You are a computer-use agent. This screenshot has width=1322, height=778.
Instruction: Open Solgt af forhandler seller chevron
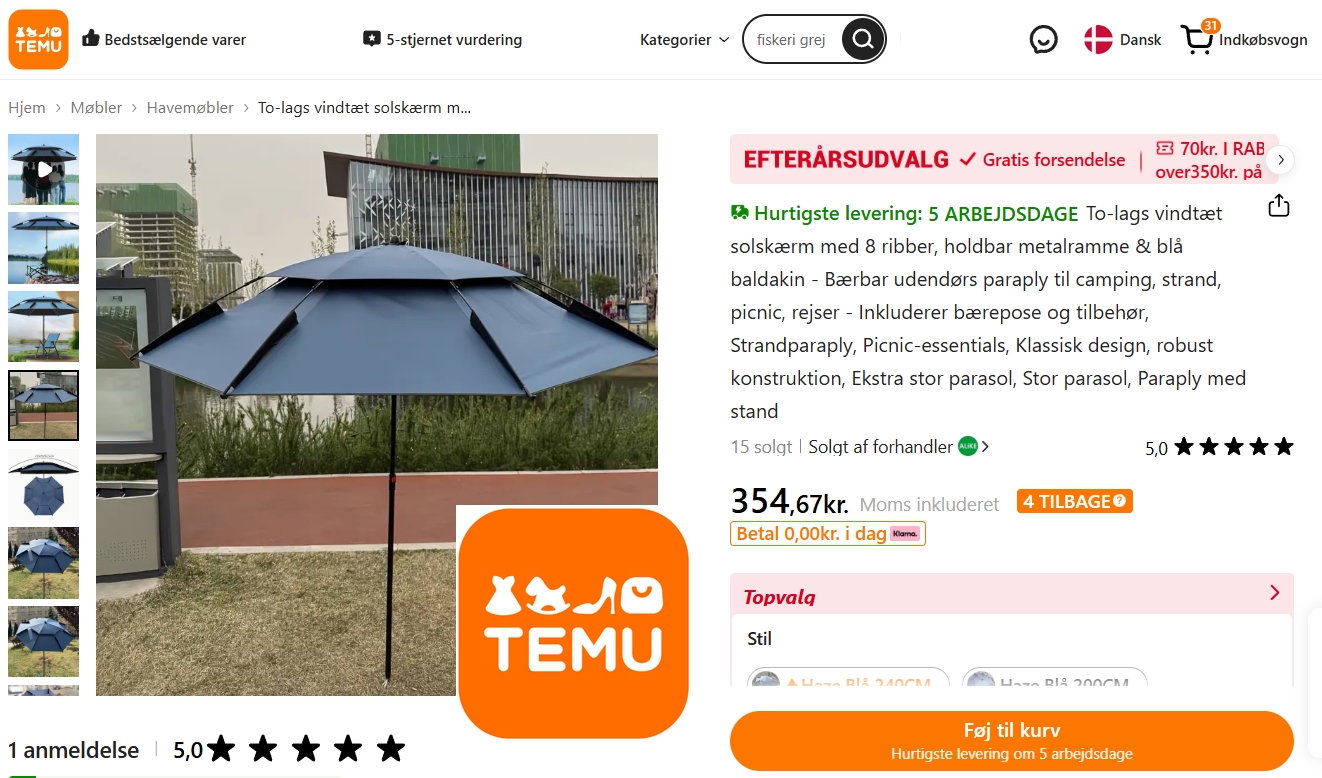coord(986,447)
